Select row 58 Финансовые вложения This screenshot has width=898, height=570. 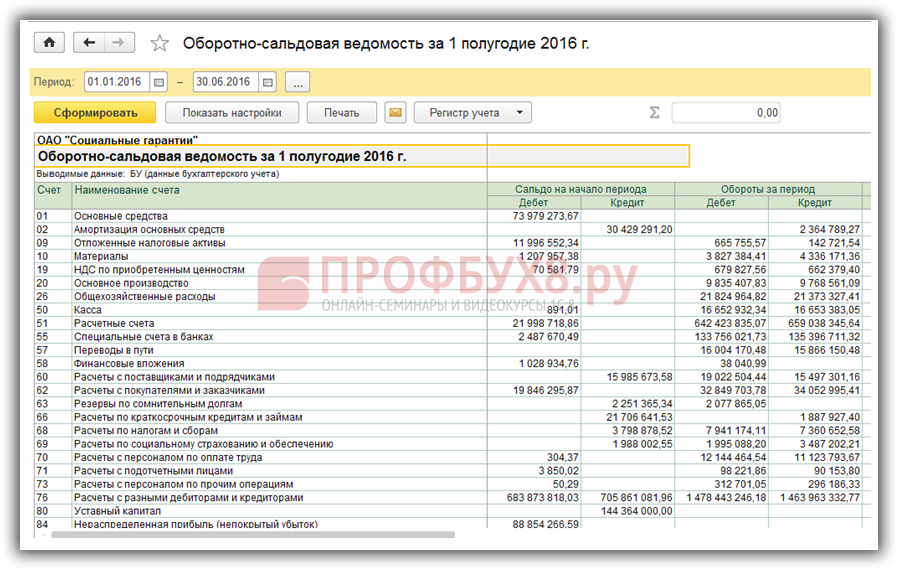pos(452,363)
